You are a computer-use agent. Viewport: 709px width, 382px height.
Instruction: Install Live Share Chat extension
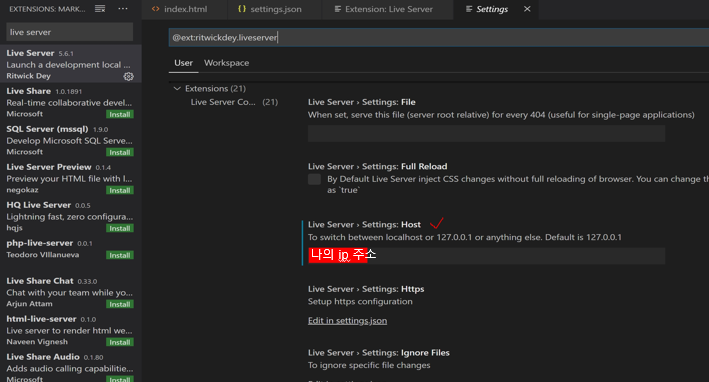[x=120, y=304]
